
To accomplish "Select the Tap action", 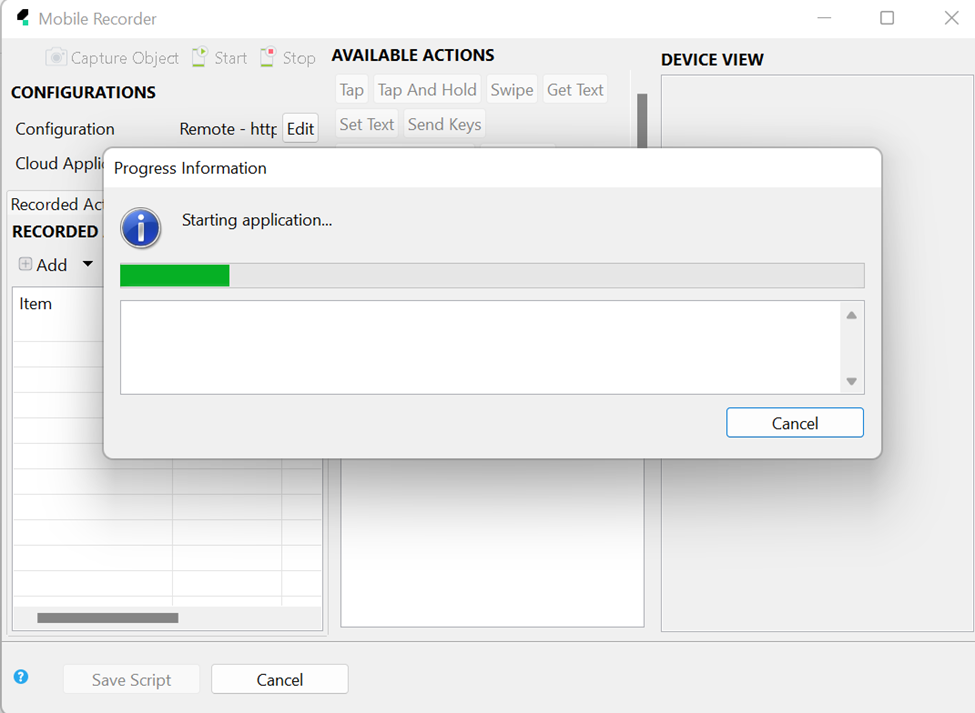I will (x=351, y=90).
